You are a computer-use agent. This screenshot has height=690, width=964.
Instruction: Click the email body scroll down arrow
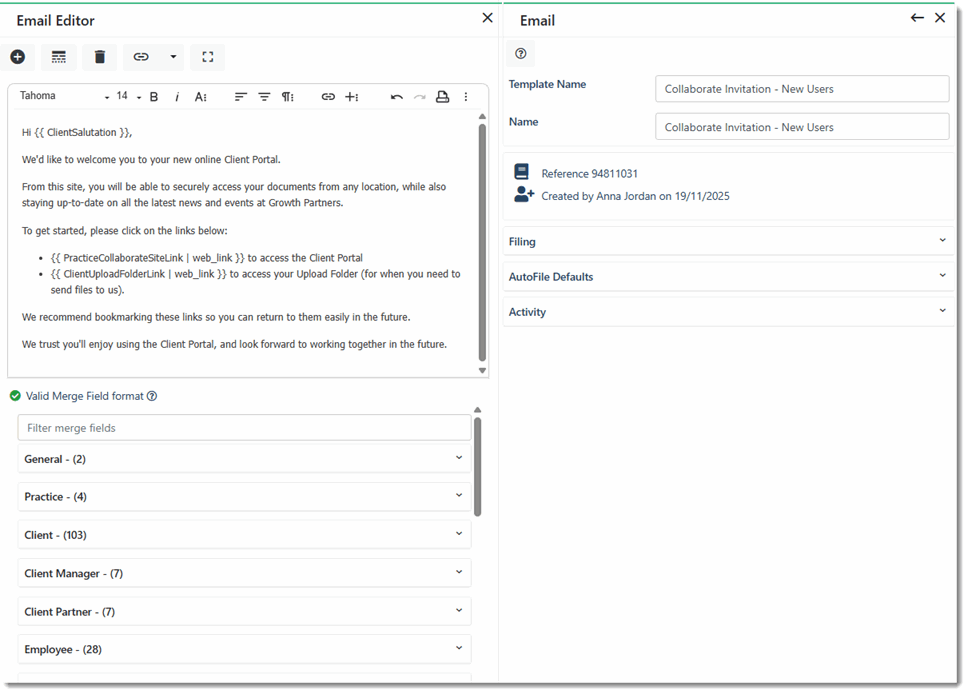click(x=482, y=370)
